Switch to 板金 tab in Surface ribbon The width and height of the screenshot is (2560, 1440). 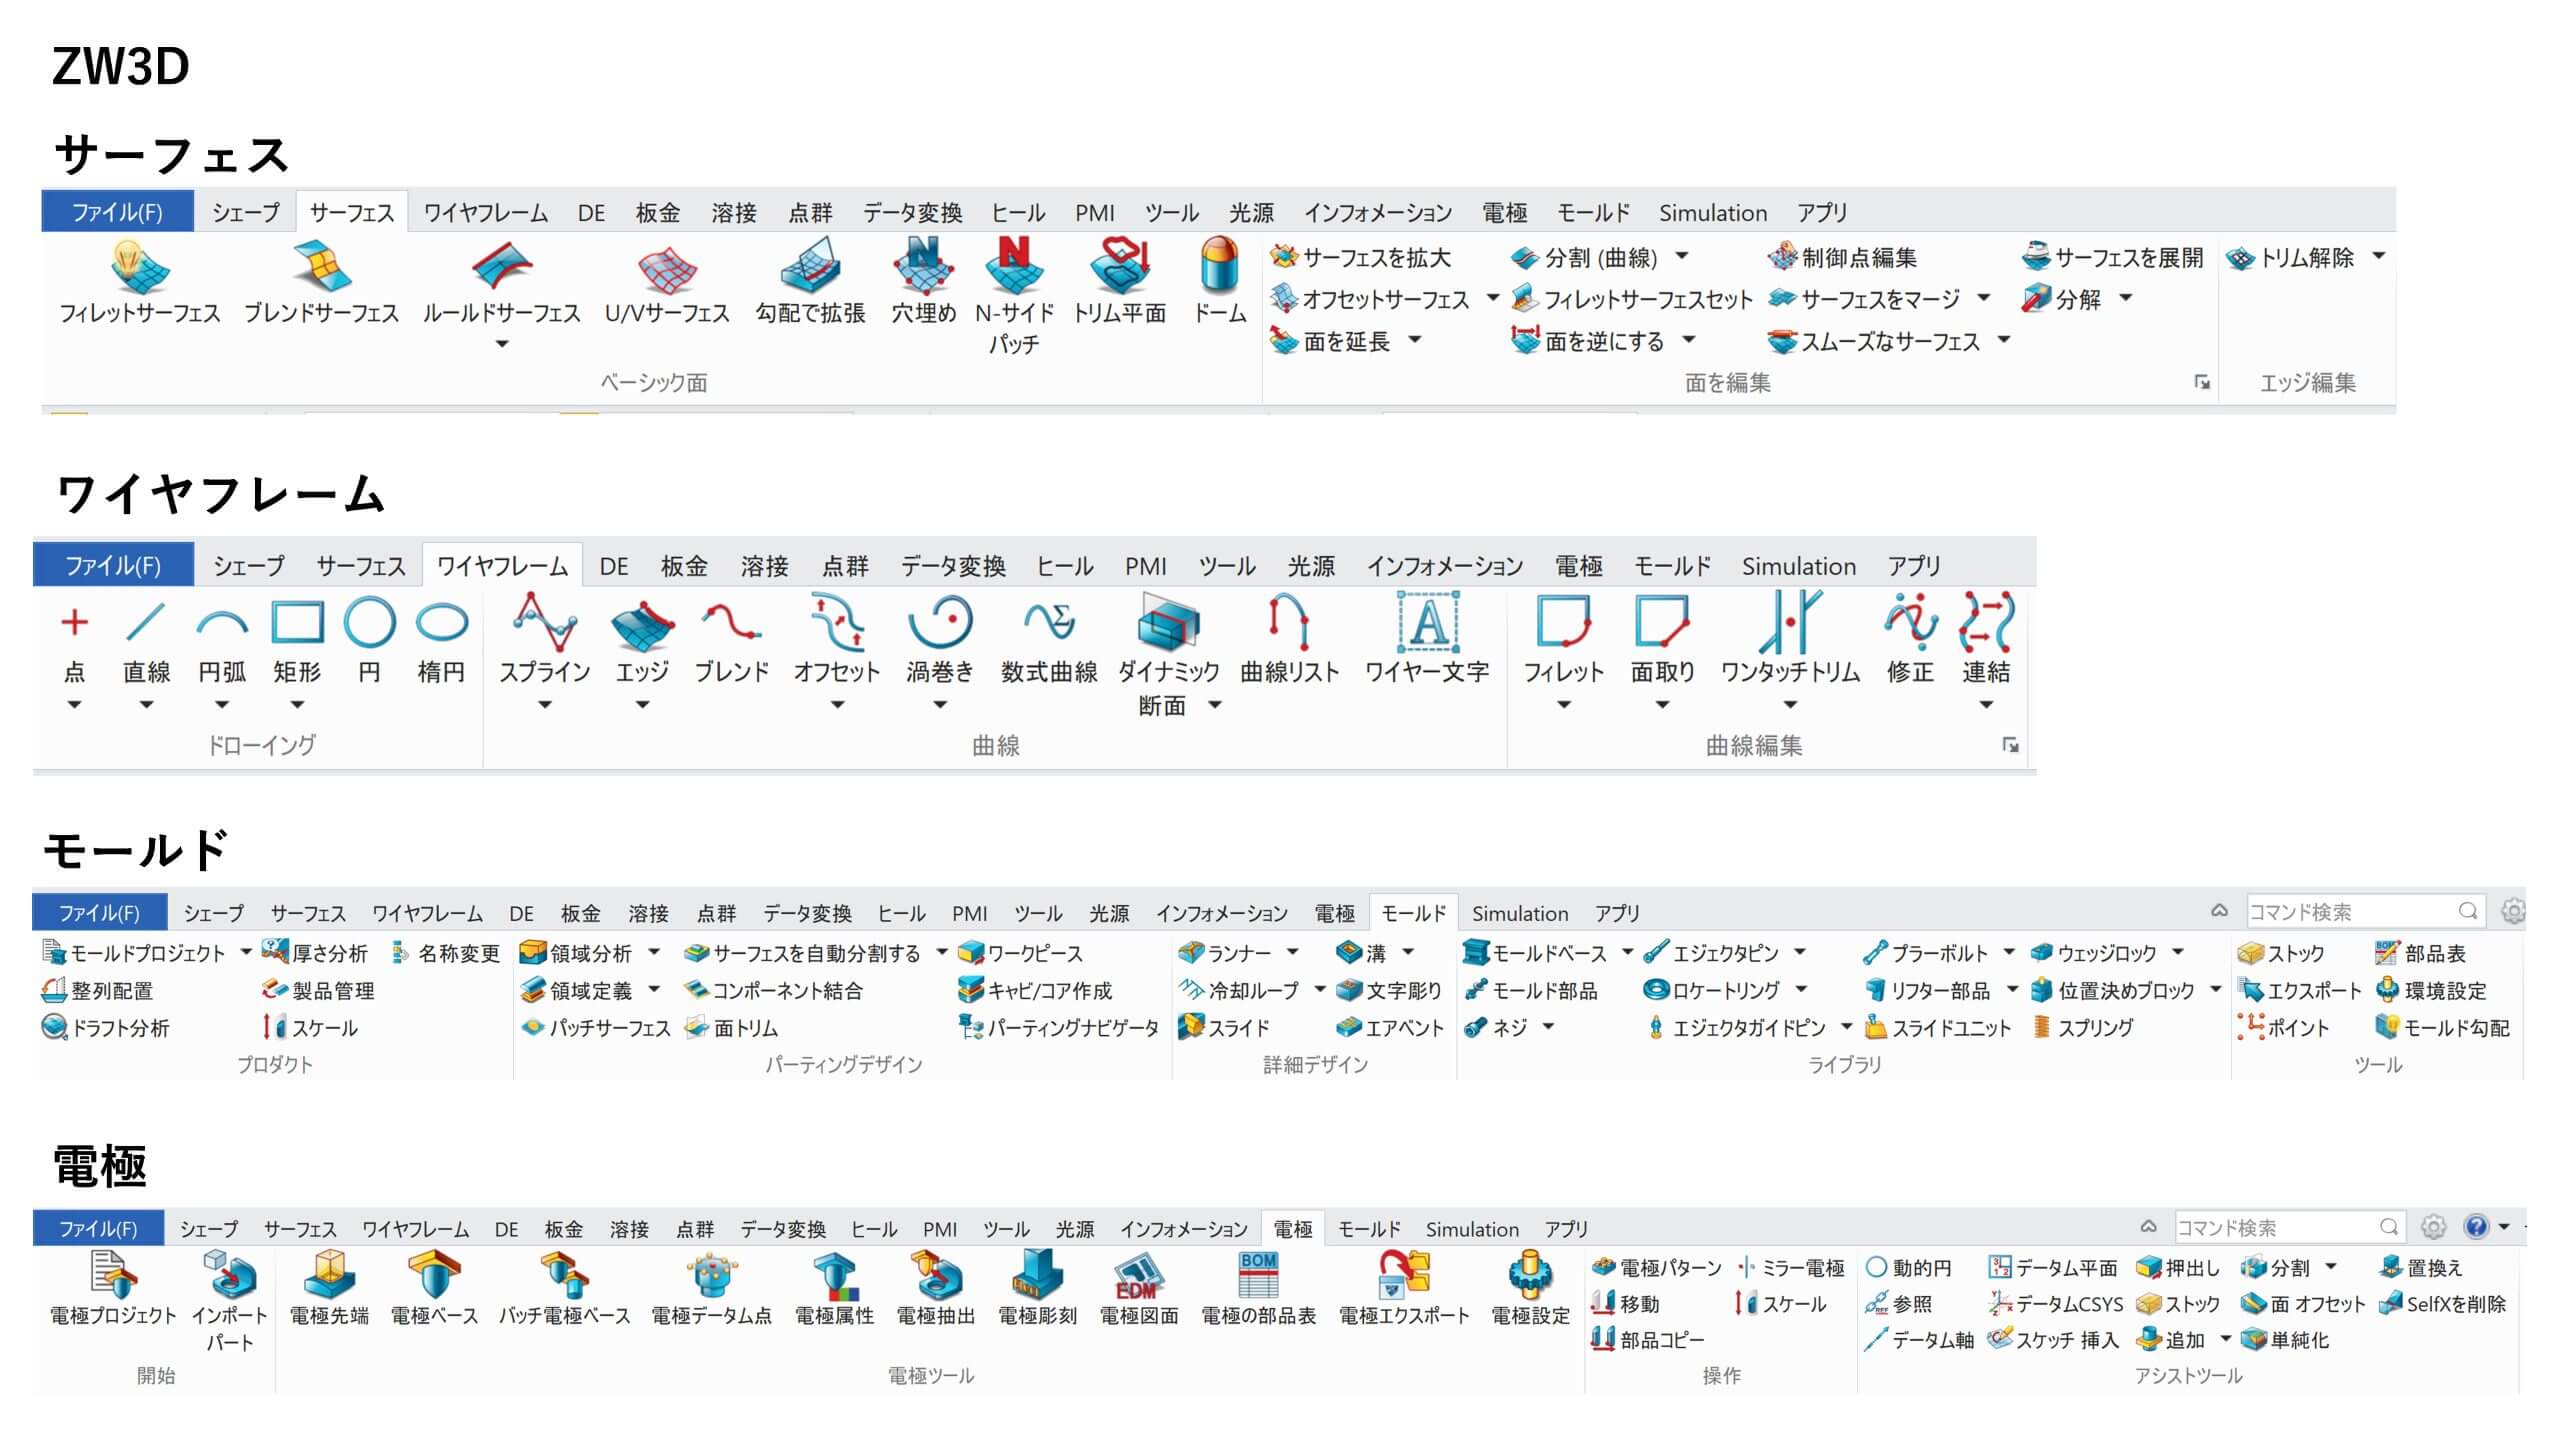click(658, 213)
